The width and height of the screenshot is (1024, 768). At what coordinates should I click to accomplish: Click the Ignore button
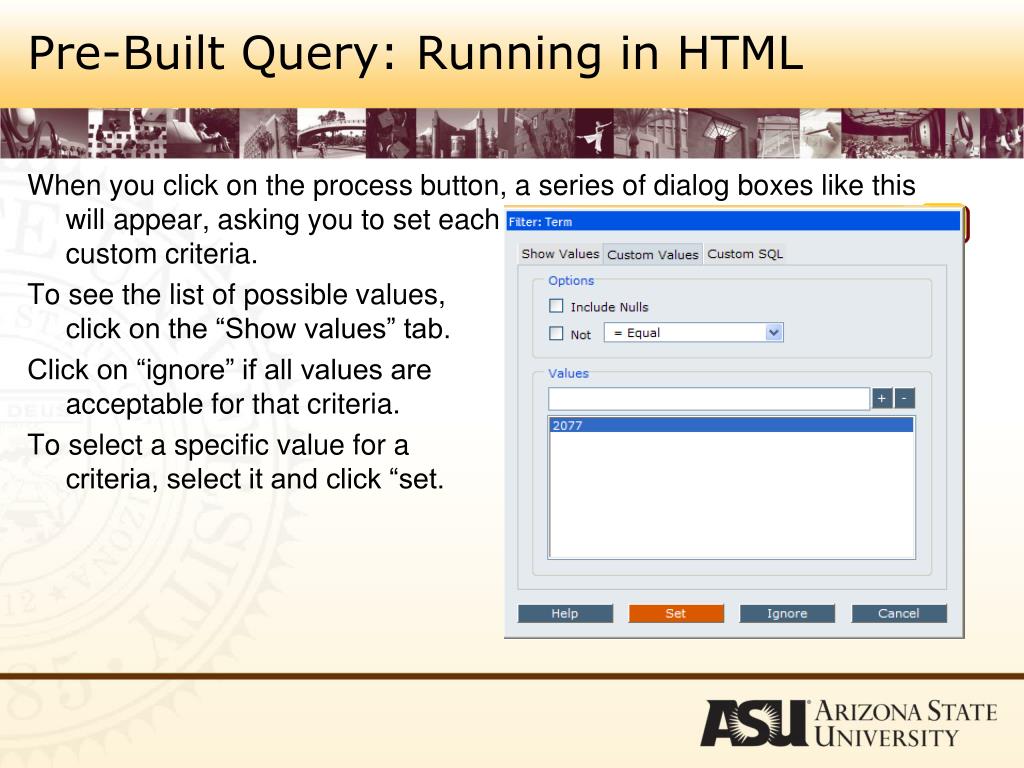coord(787,613)
